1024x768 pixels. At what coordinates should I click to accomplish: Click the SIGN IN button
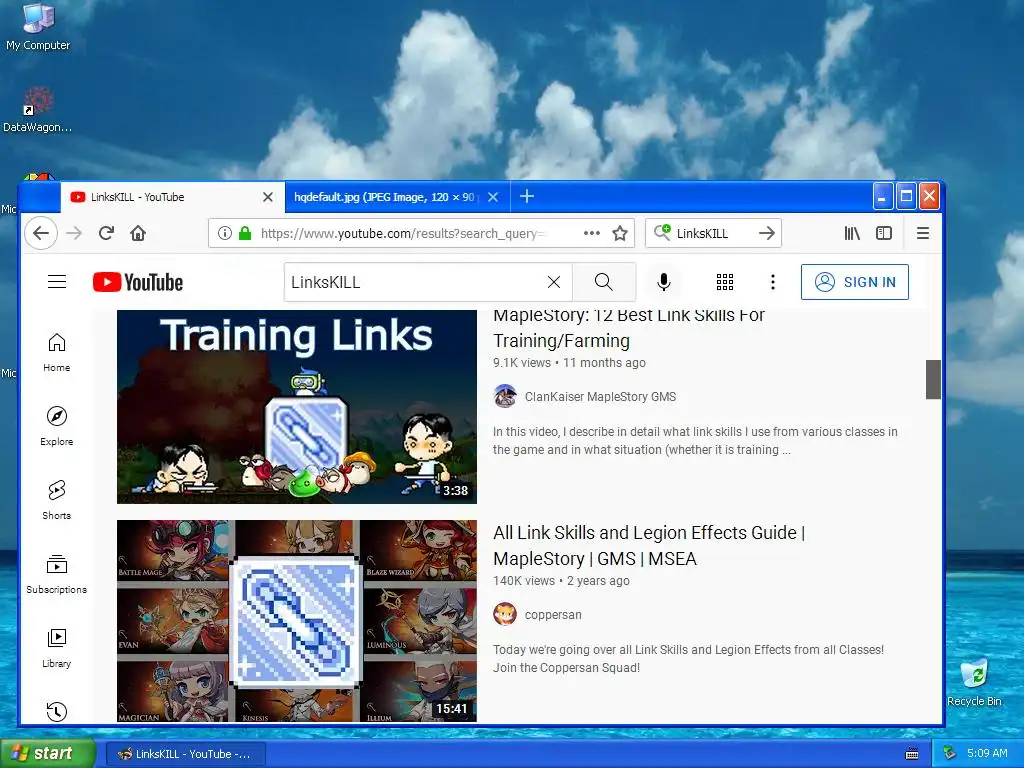[x=855, y=282]
